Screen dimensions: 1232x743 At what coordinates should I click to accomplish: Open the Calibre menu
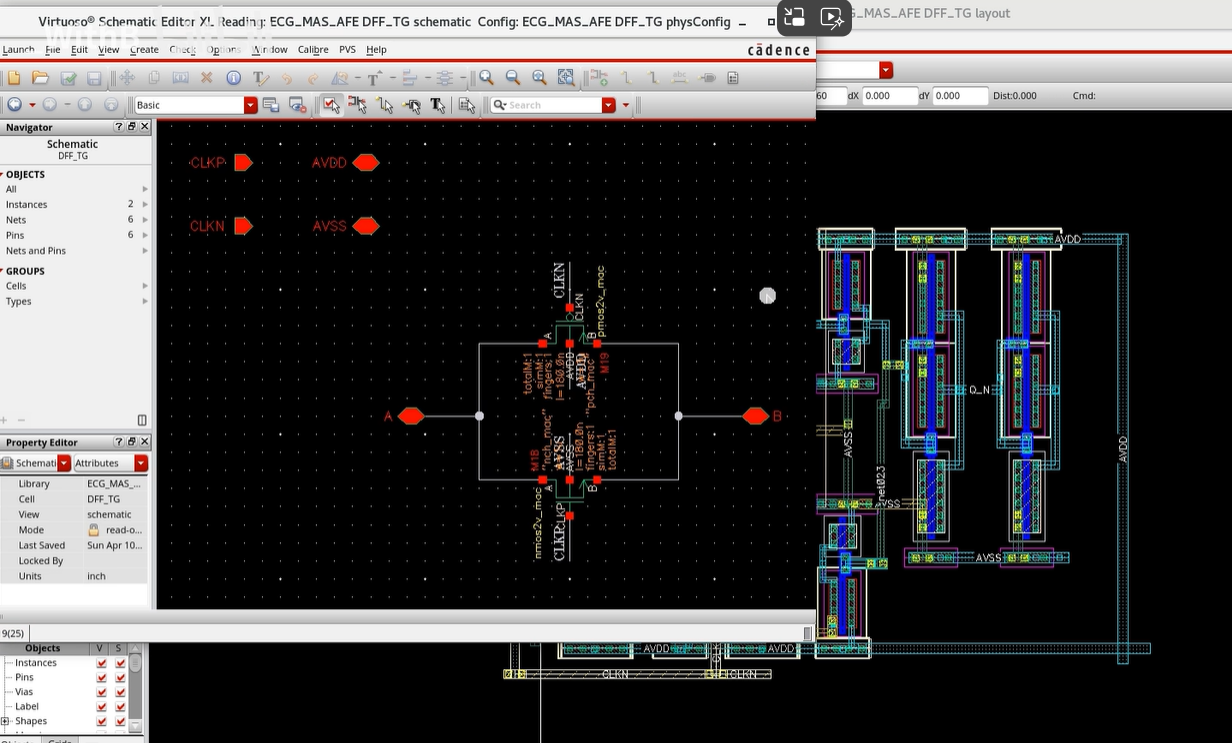(x=313, y=49)
